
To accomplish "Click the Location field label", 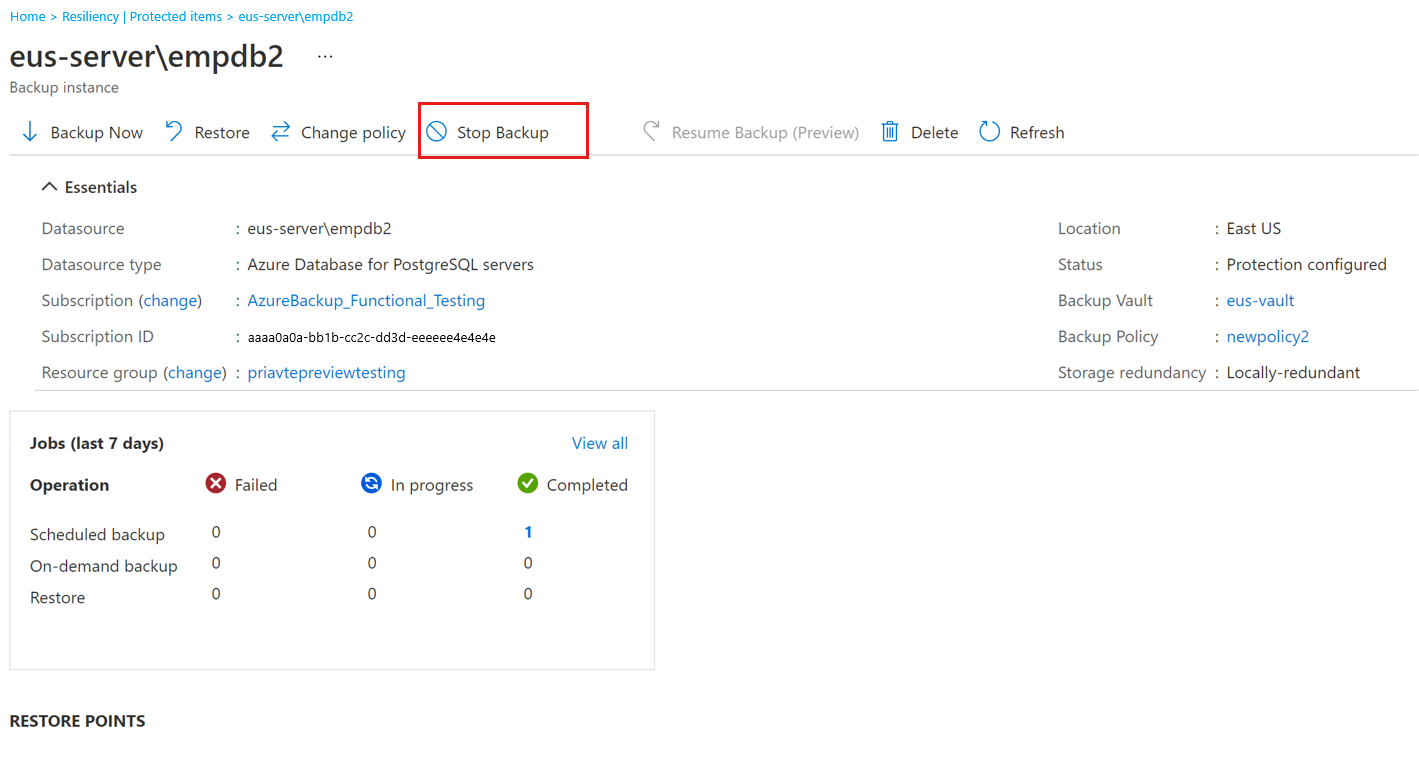I will click(x=1089, y=229).
